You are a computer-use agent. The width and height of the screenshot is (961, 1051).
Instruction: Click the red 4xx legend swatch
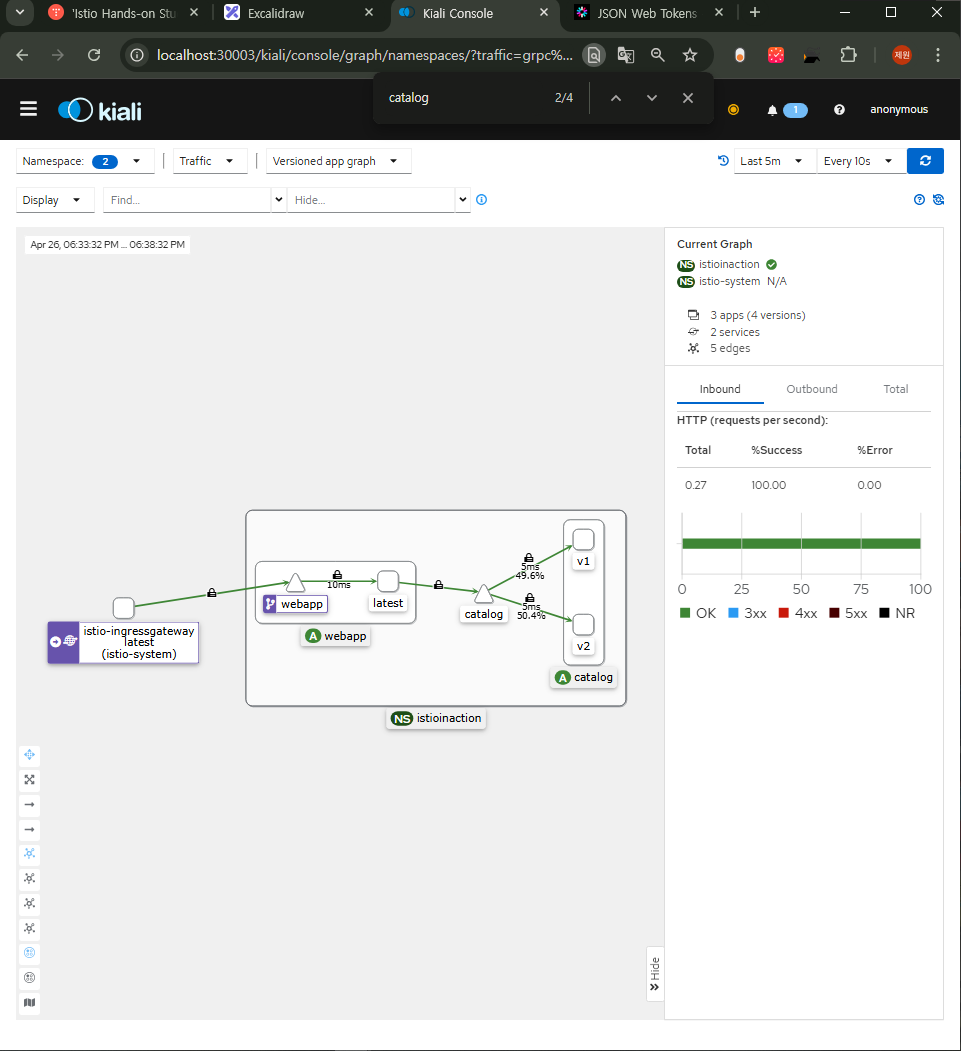tap(783, 613)
